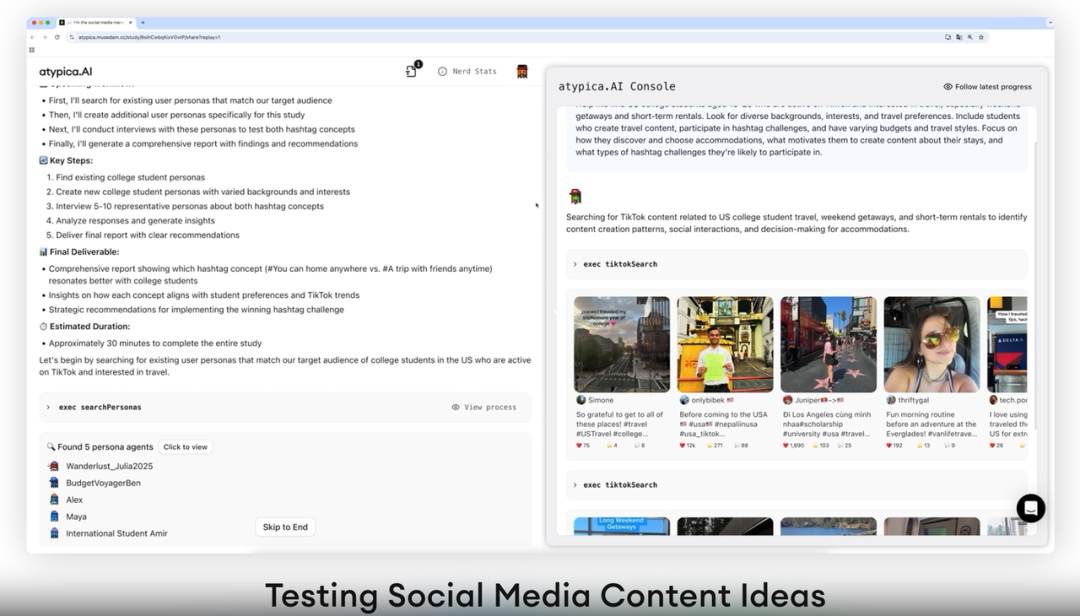The image size is (1080, 616).
Task: Click the BudgetVoyagerBen persona avatar icon
Action: tap(54, 483)
